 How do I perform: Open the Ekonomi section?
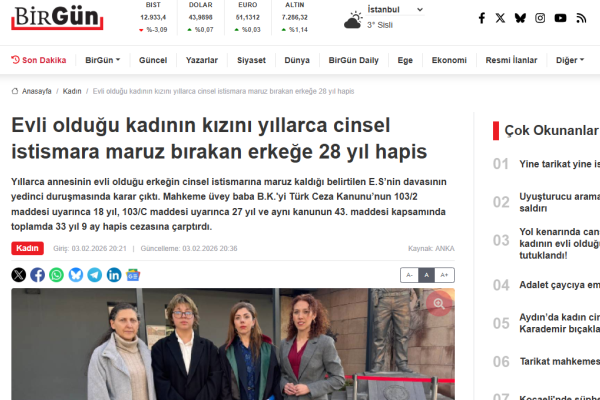click(449, 60)
